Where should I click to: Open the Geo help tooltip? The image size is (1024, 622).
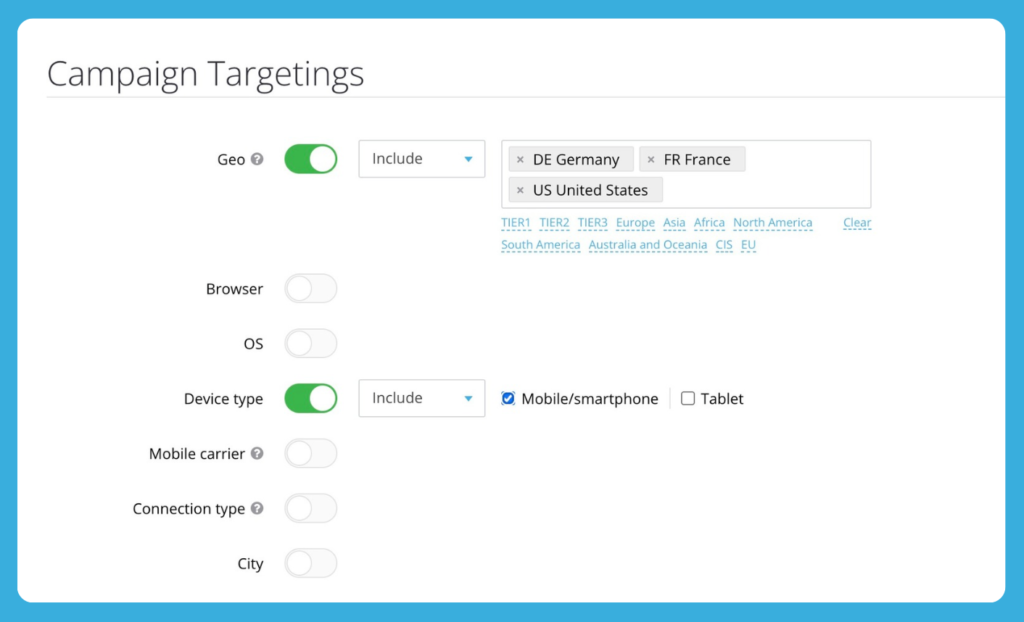(x=260, y=158)
